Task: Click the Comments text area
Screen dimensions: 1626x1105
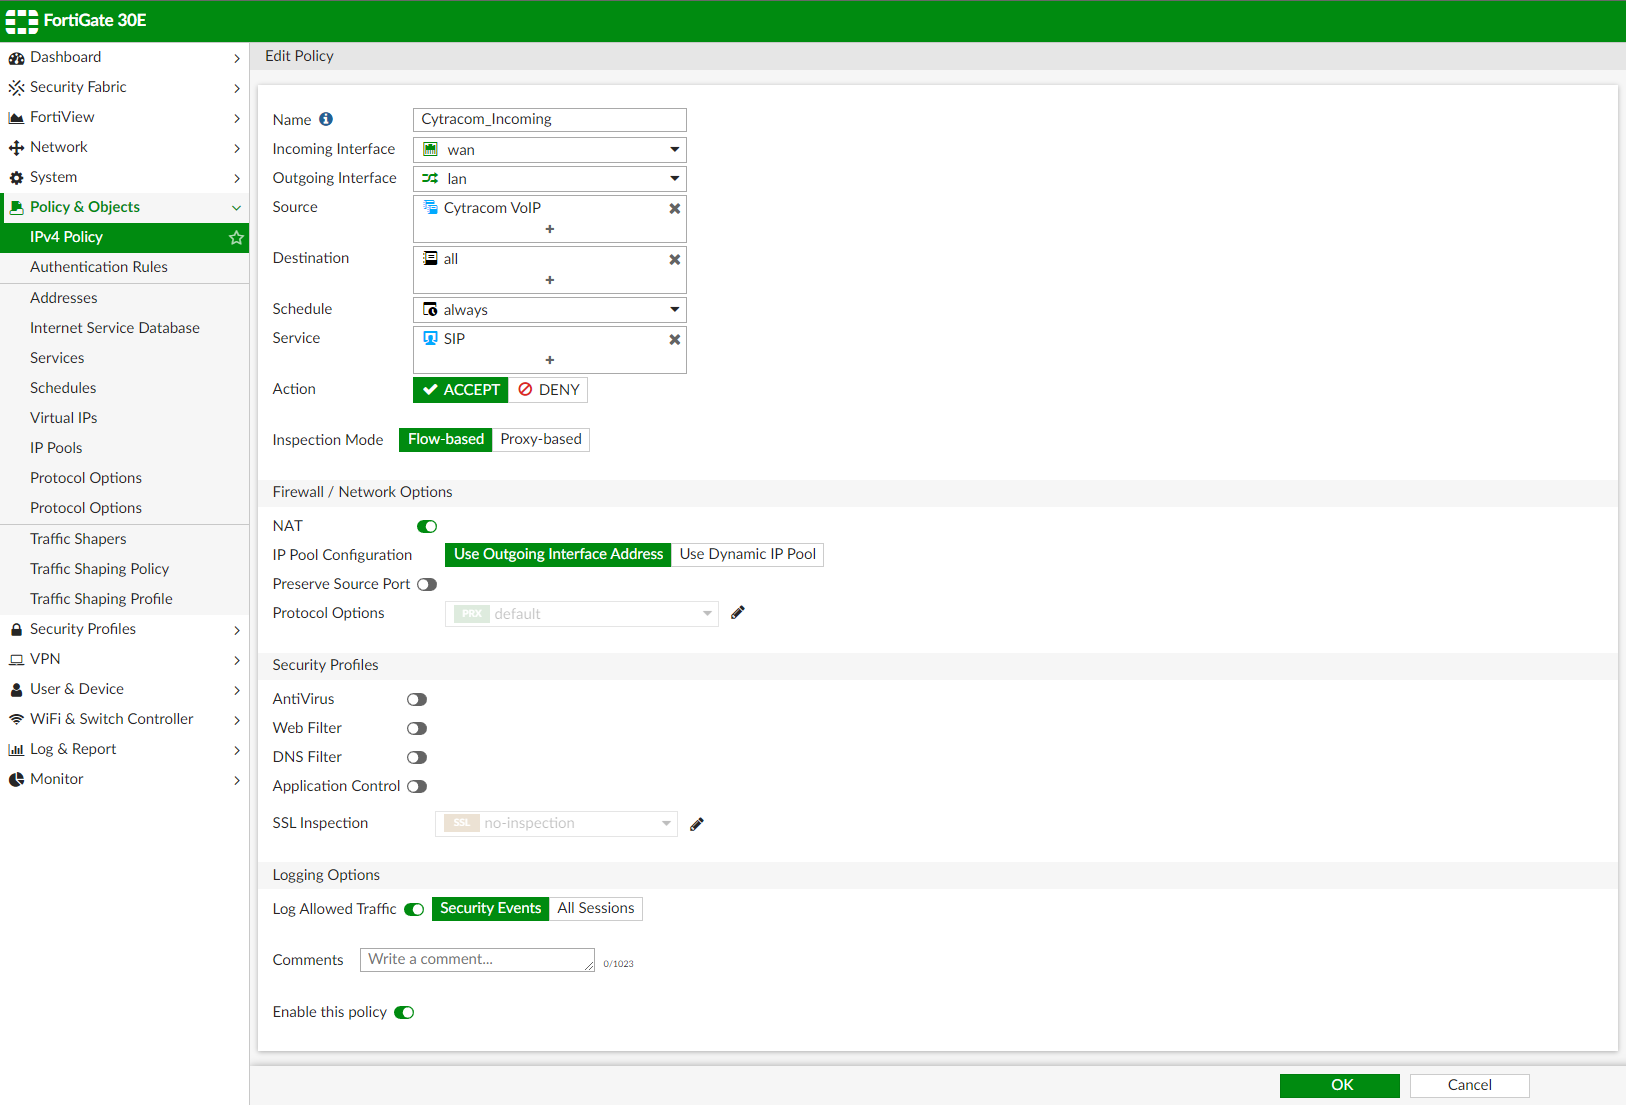Action: (478, 960)
